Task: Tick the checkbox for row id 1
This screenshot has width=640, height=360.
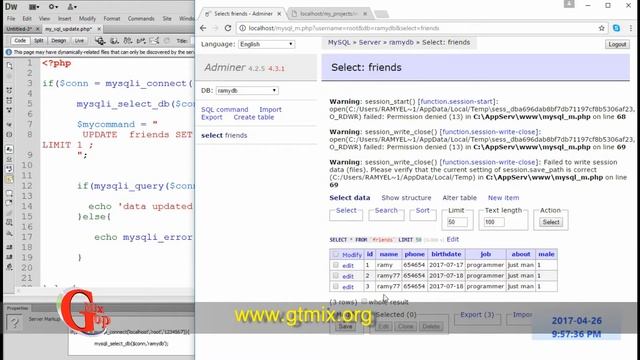Action: [x=336, y=265]
